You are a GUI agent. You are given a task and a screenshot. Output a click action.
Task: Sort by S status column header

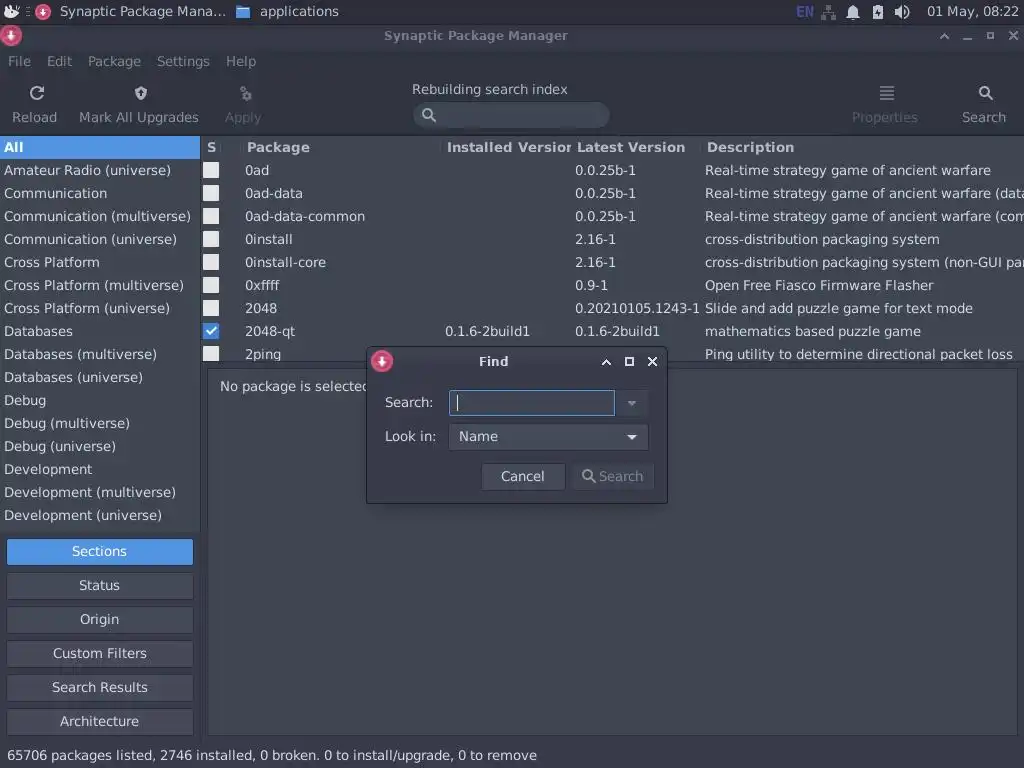point(212,147)
